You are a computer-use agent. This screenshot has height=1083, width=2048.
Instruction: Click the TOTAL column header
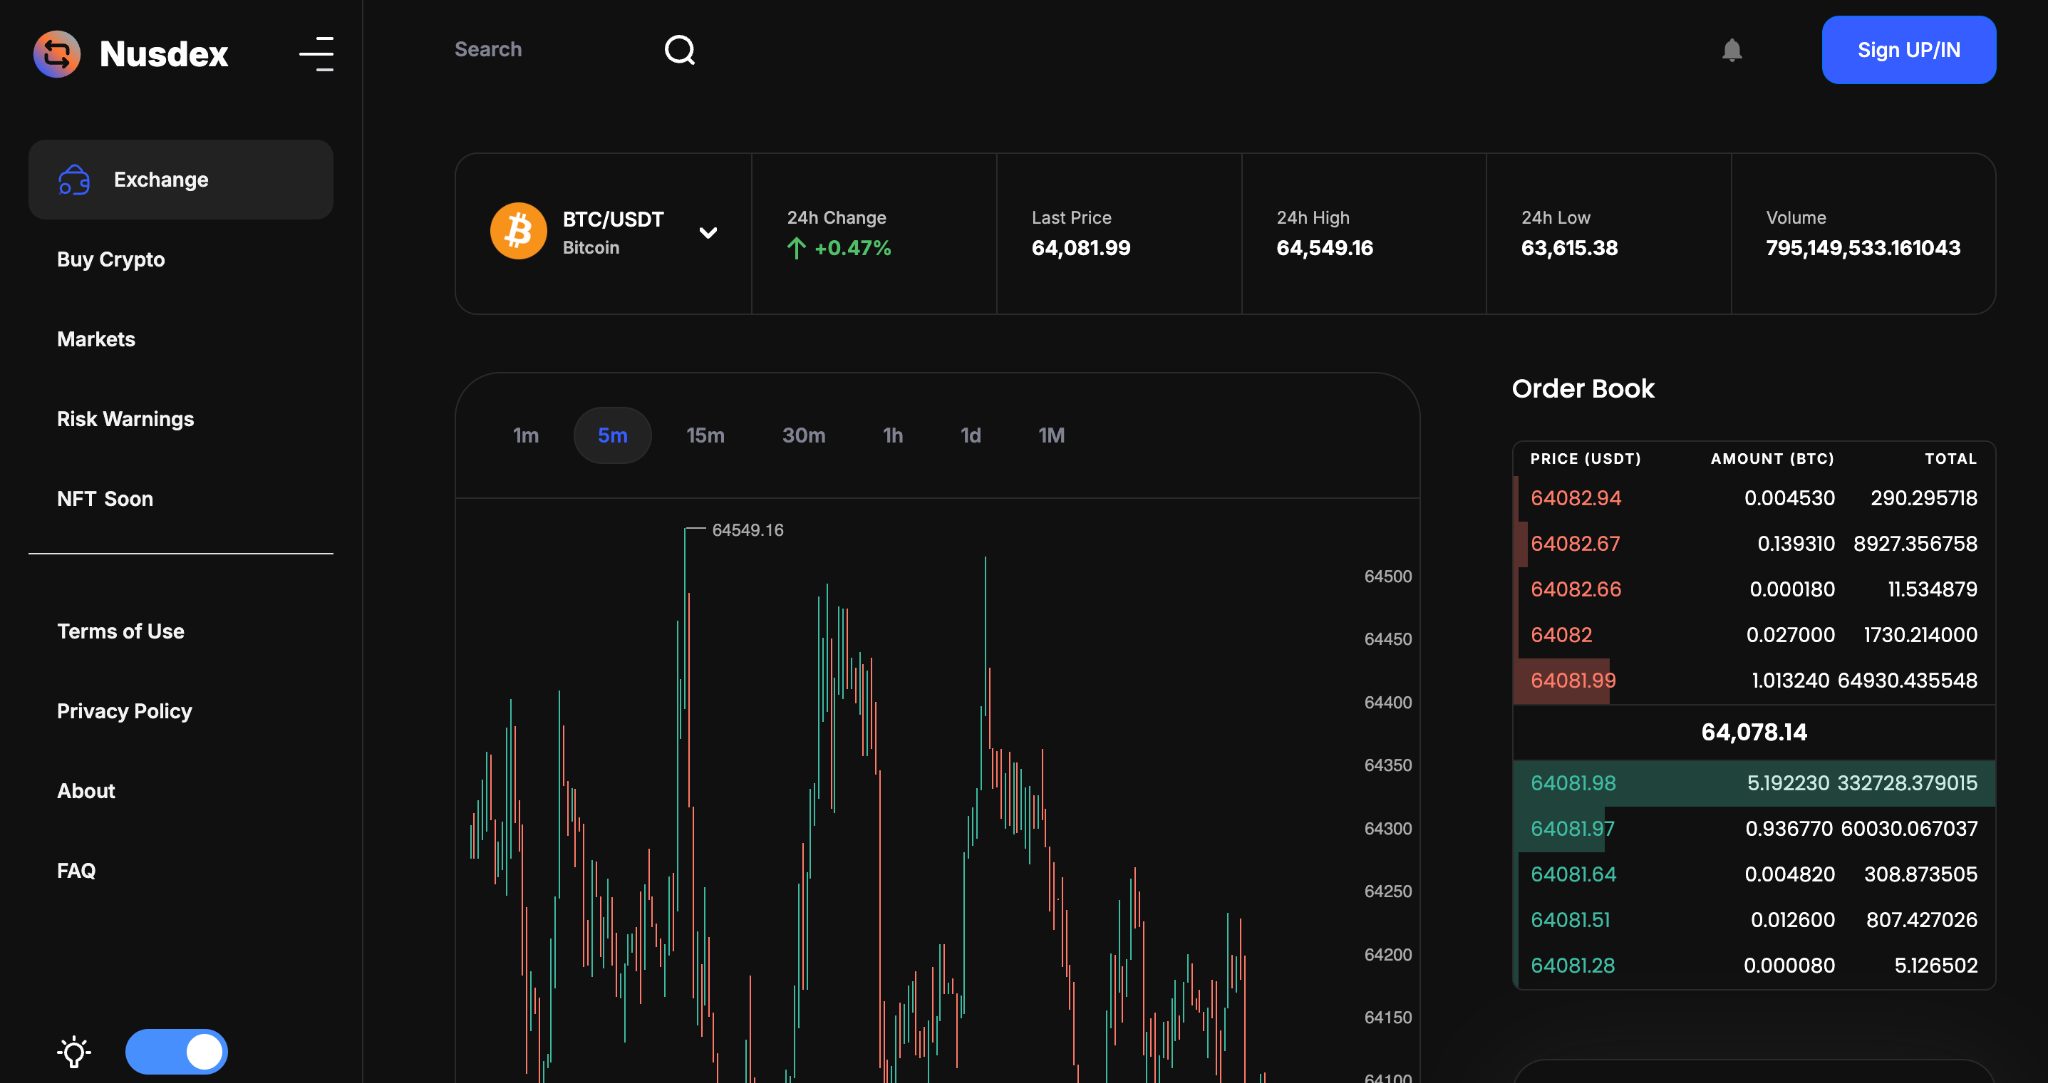click(x=1951, y=459)
